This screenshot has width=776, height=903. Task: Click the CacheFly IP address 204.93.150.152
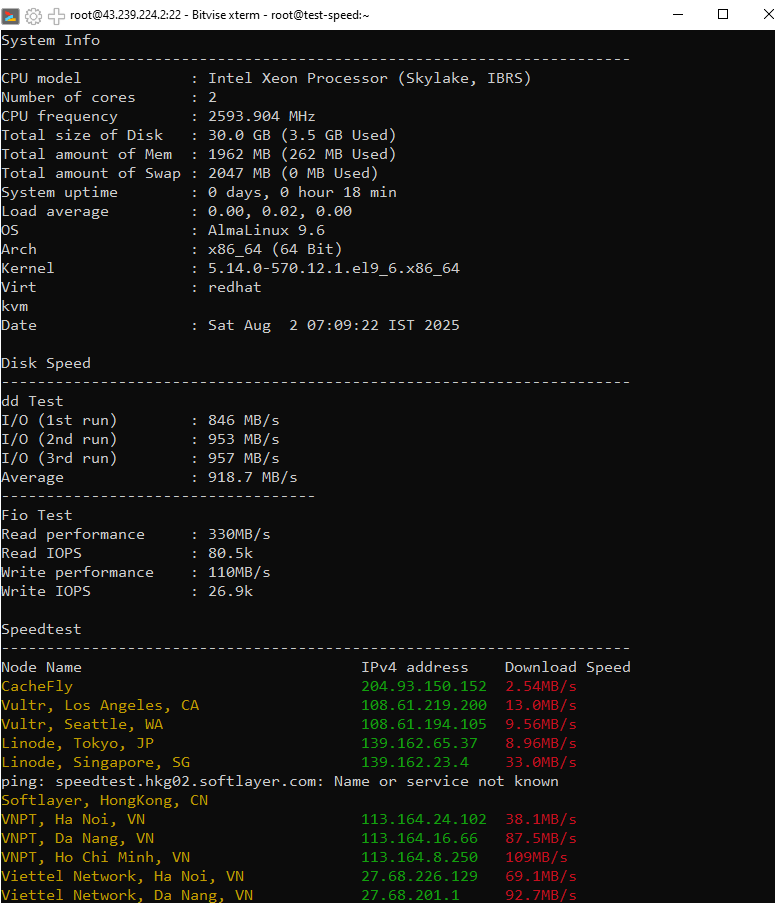pyautogui.click(x=424, y=686)
